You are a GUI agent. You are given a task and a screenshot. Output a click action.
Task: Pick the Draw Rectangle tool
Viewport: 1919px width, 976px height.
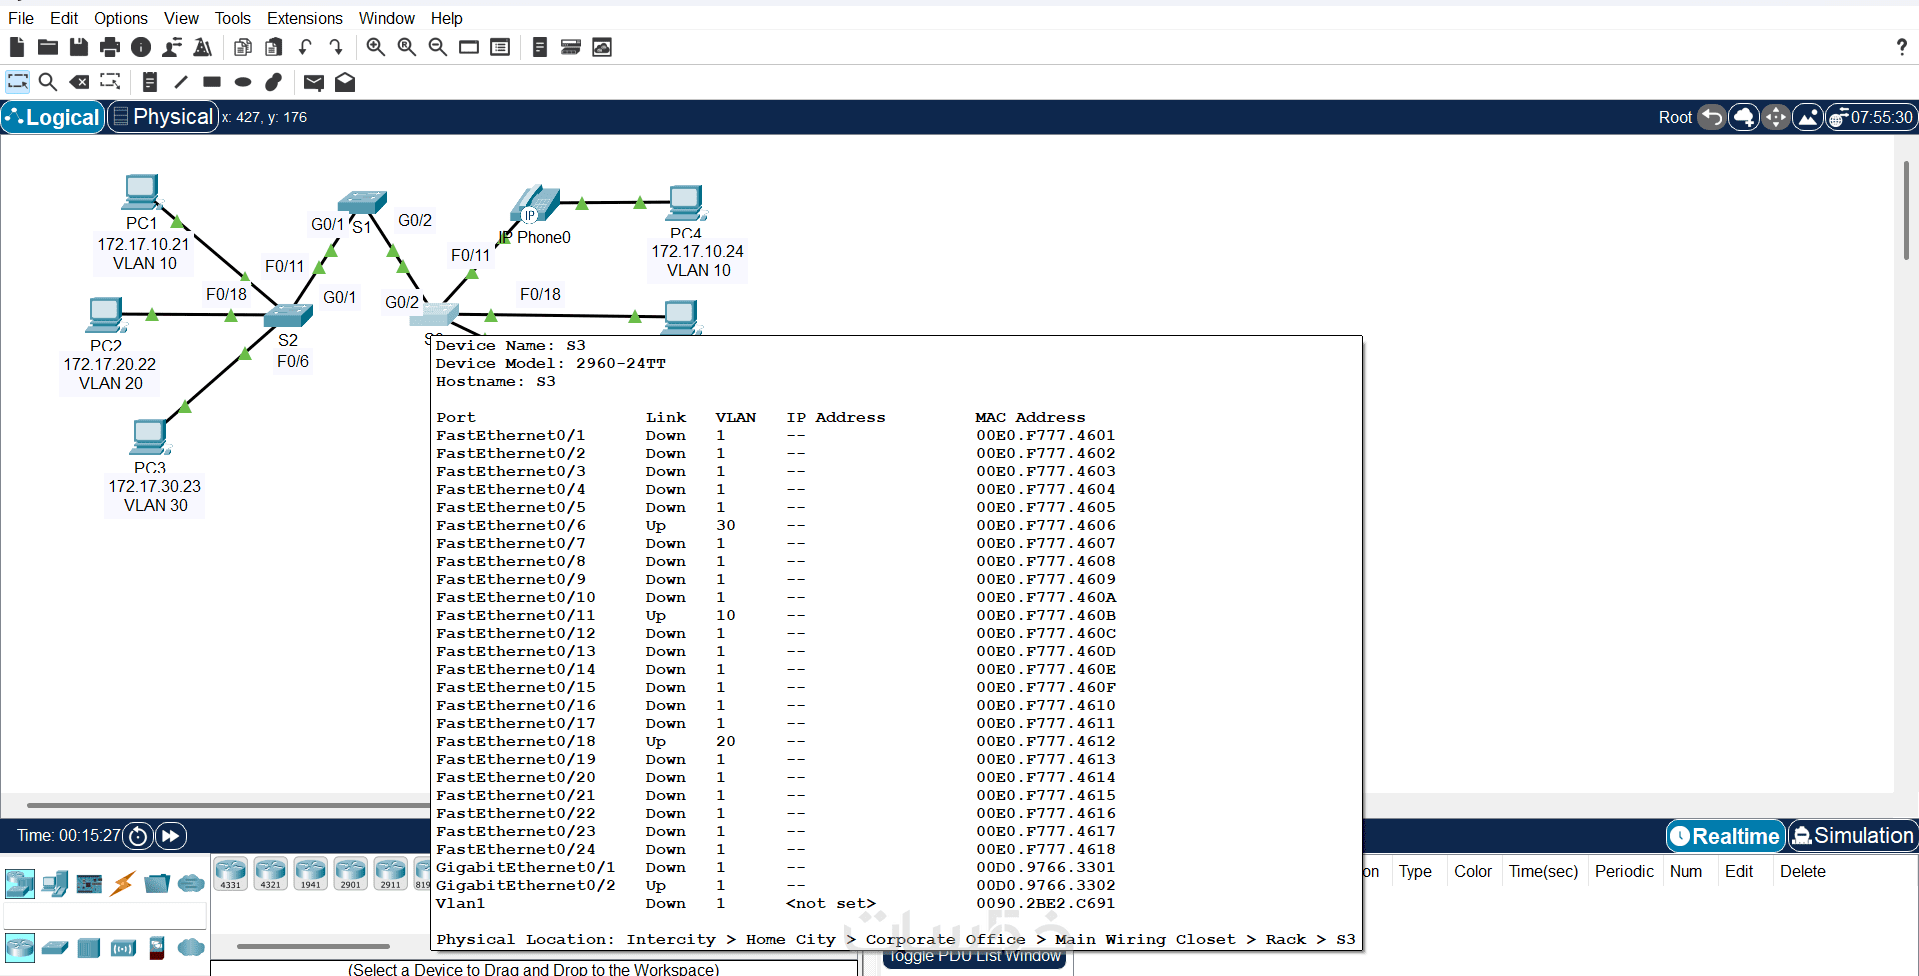pyautogui.click(x=212, y=82)
